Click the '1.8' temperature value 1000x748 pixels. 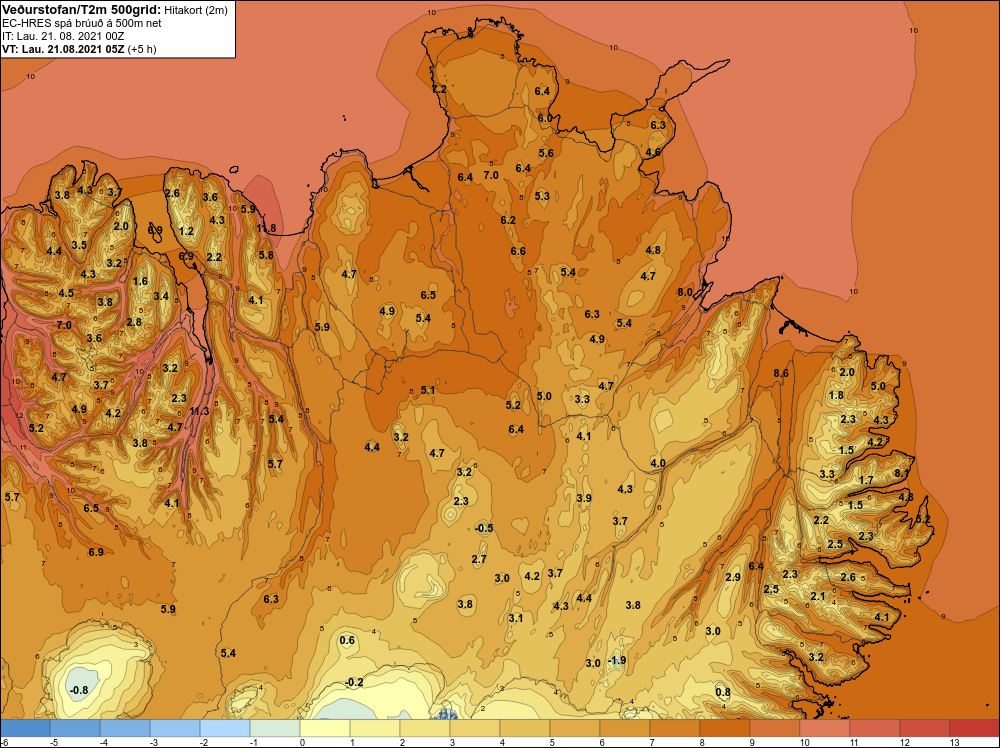836,395
